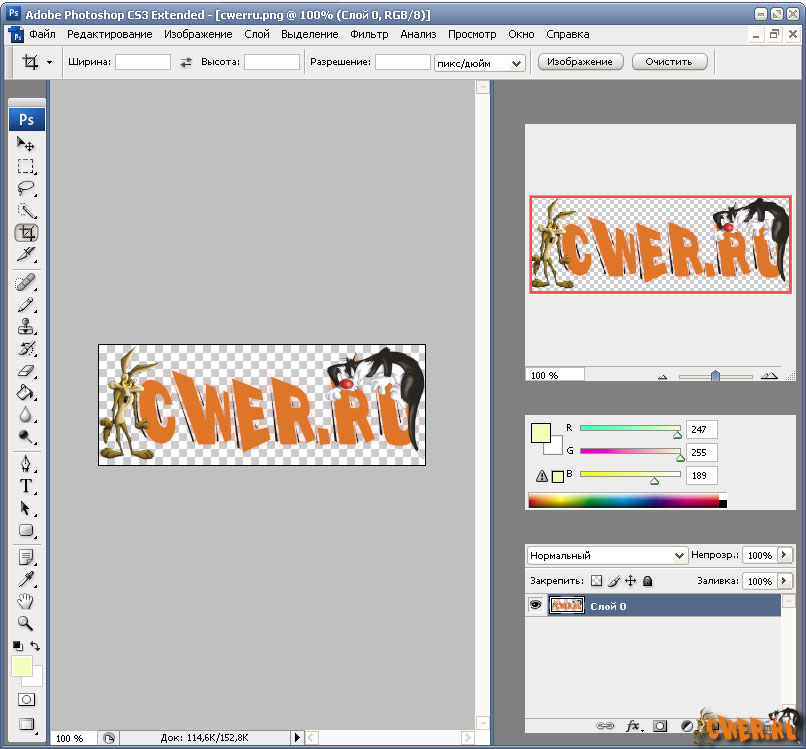806x749 pixels.
Task: Select the Lasso tool
Action: pyautogui.click(x=26, y=188)
